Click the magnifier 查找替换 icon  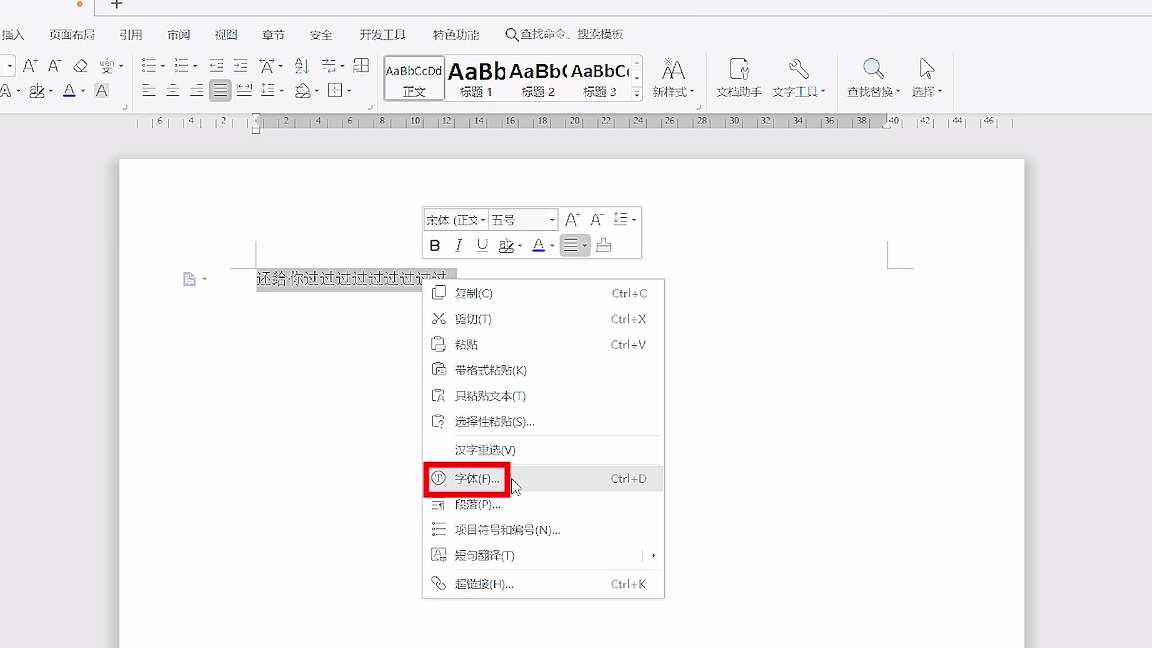873,69
